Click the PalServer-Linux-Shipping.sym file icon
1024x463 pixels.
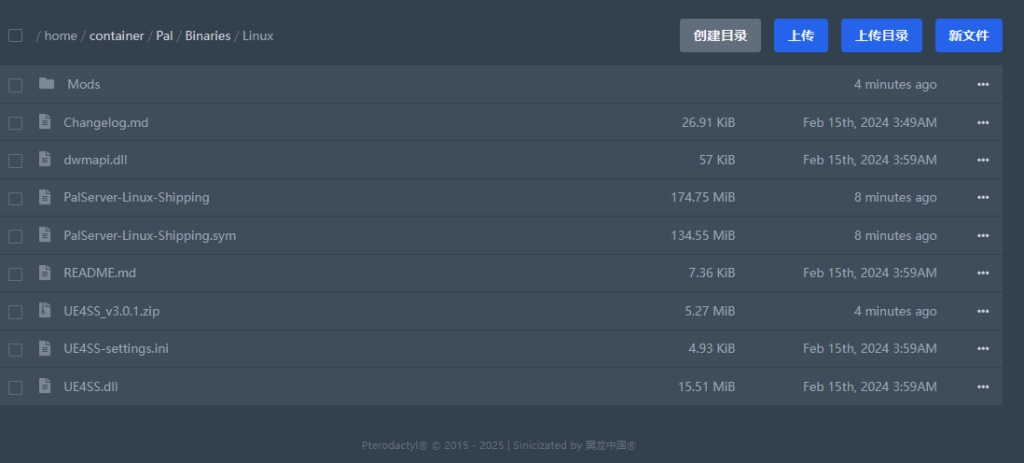tap(45, 235)
